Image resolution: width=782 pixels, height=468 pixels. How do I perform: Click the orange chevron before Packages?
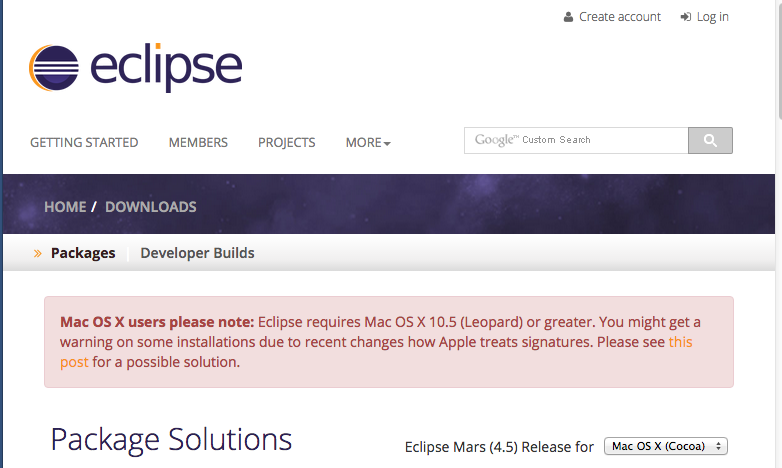click(x=38, y=254)
